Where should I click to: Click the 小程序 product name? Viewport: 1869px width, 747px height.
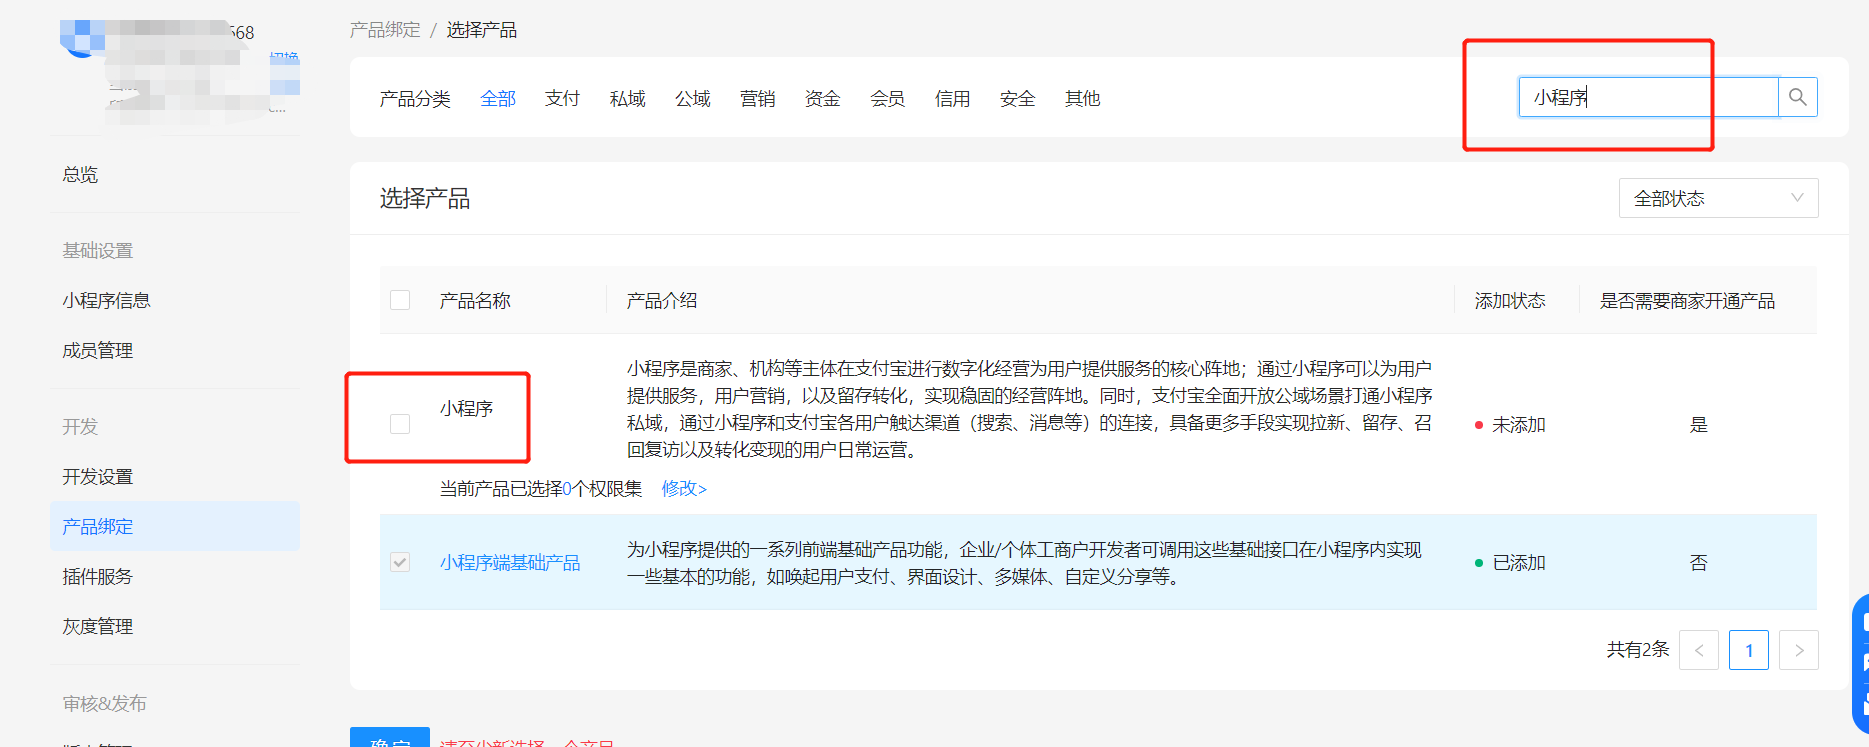click(x=467, y=409)
